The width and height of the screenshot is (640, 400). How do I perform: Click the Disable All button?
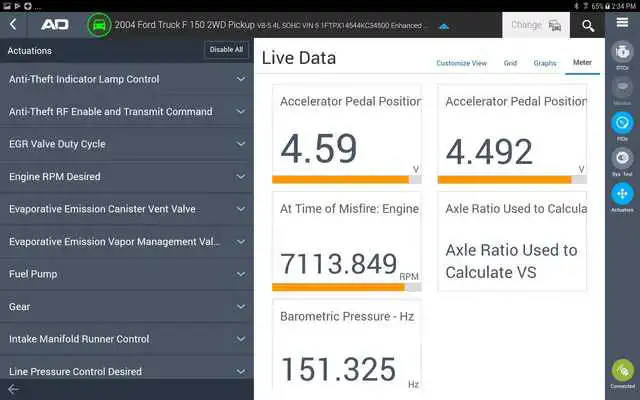(226, 50)
